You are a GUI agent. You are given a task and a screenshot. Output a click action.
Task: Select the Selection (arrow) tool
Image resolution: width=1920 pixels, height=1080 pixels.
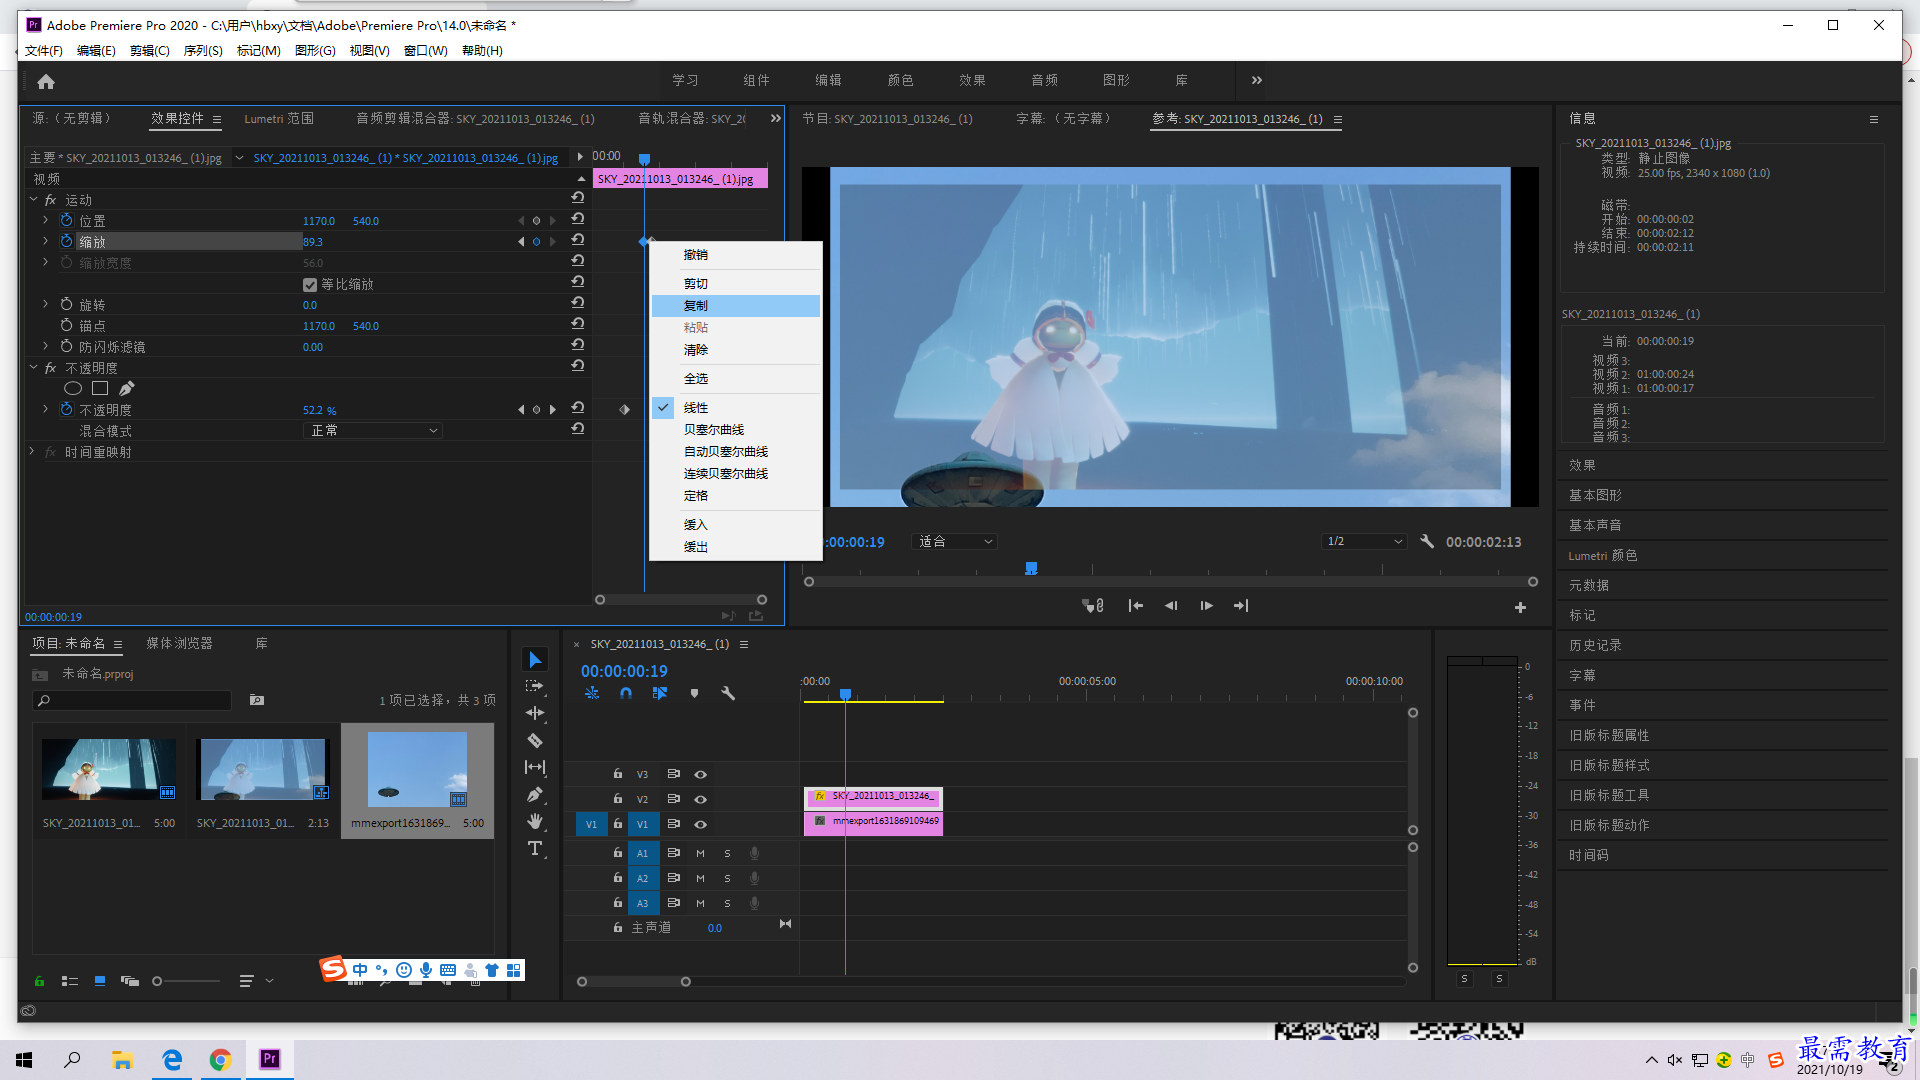[535, 660]
